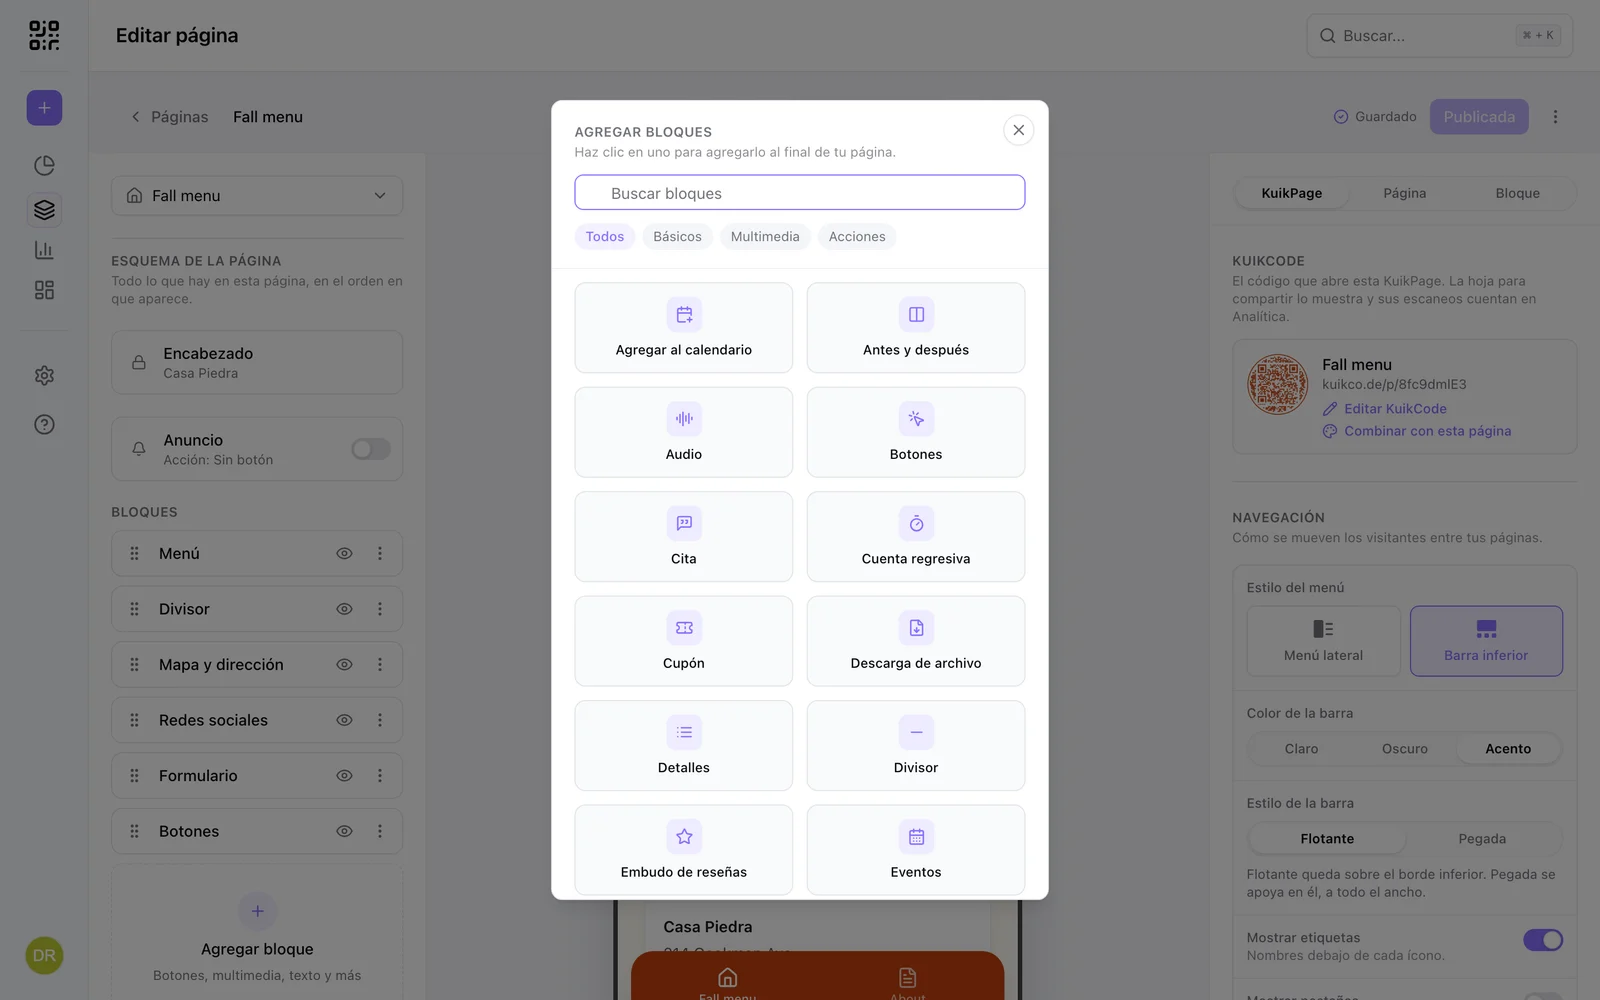Add the Botones block from the list
Image resolution: width=1600 pixels, height=1000 pixels.
(x=916, y=432)
